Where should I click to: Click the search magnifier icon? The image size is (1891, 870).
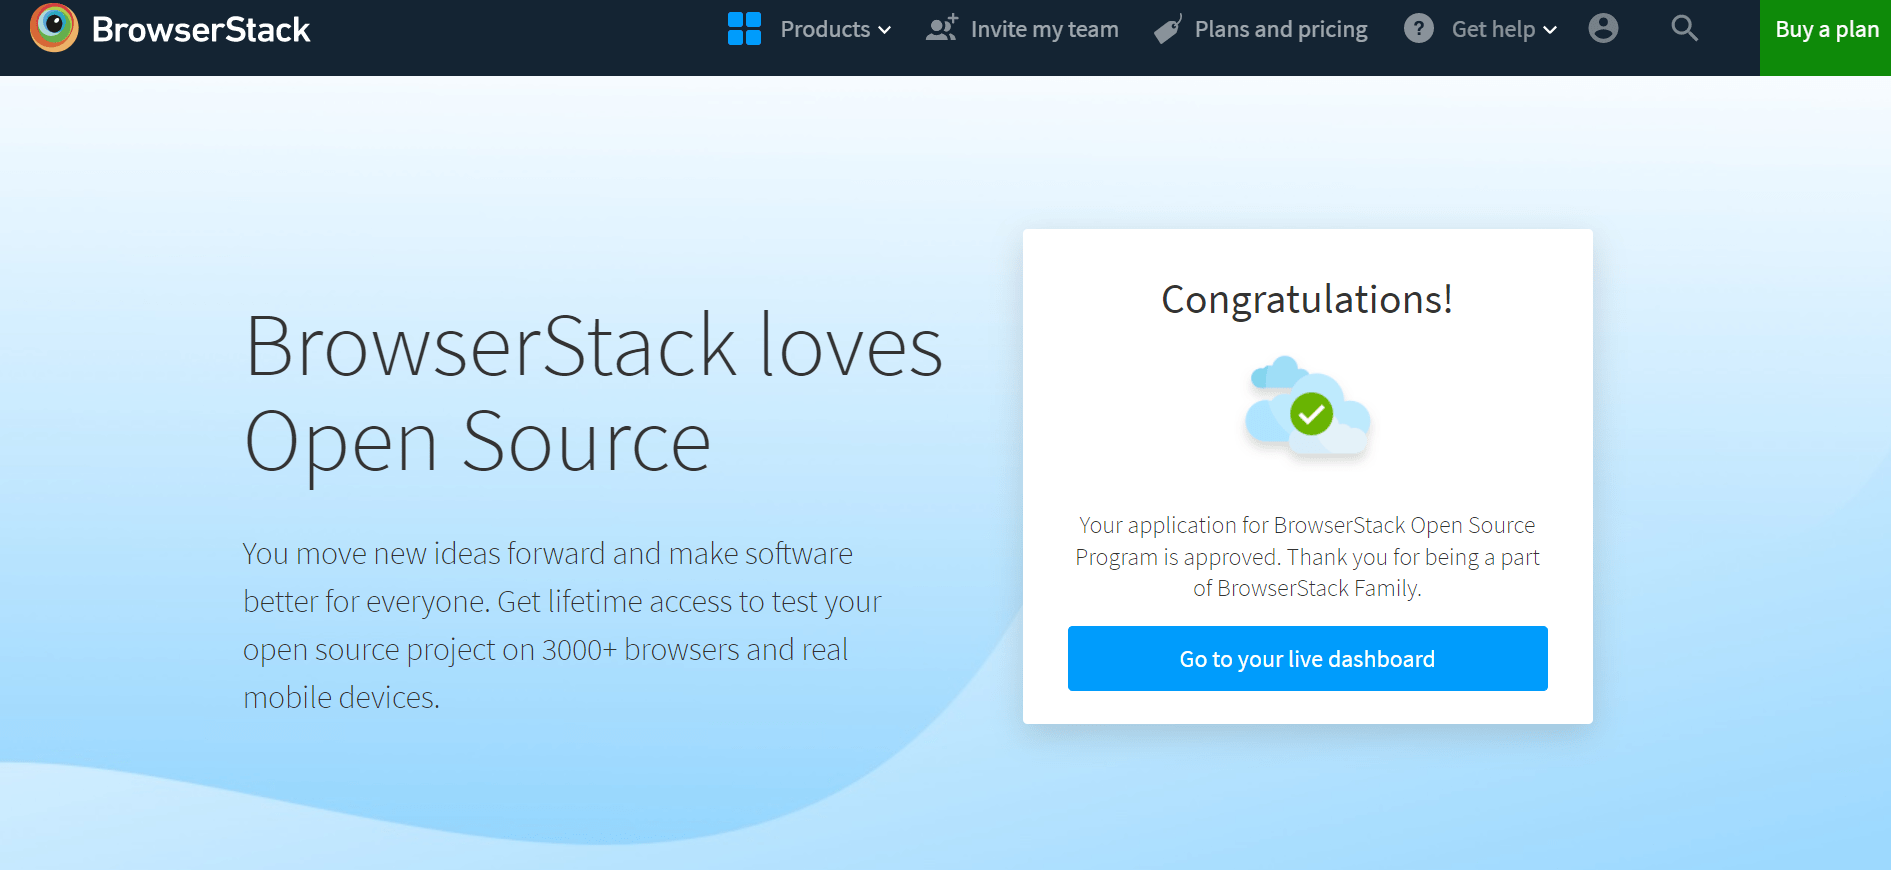[x=1685, y=28]
